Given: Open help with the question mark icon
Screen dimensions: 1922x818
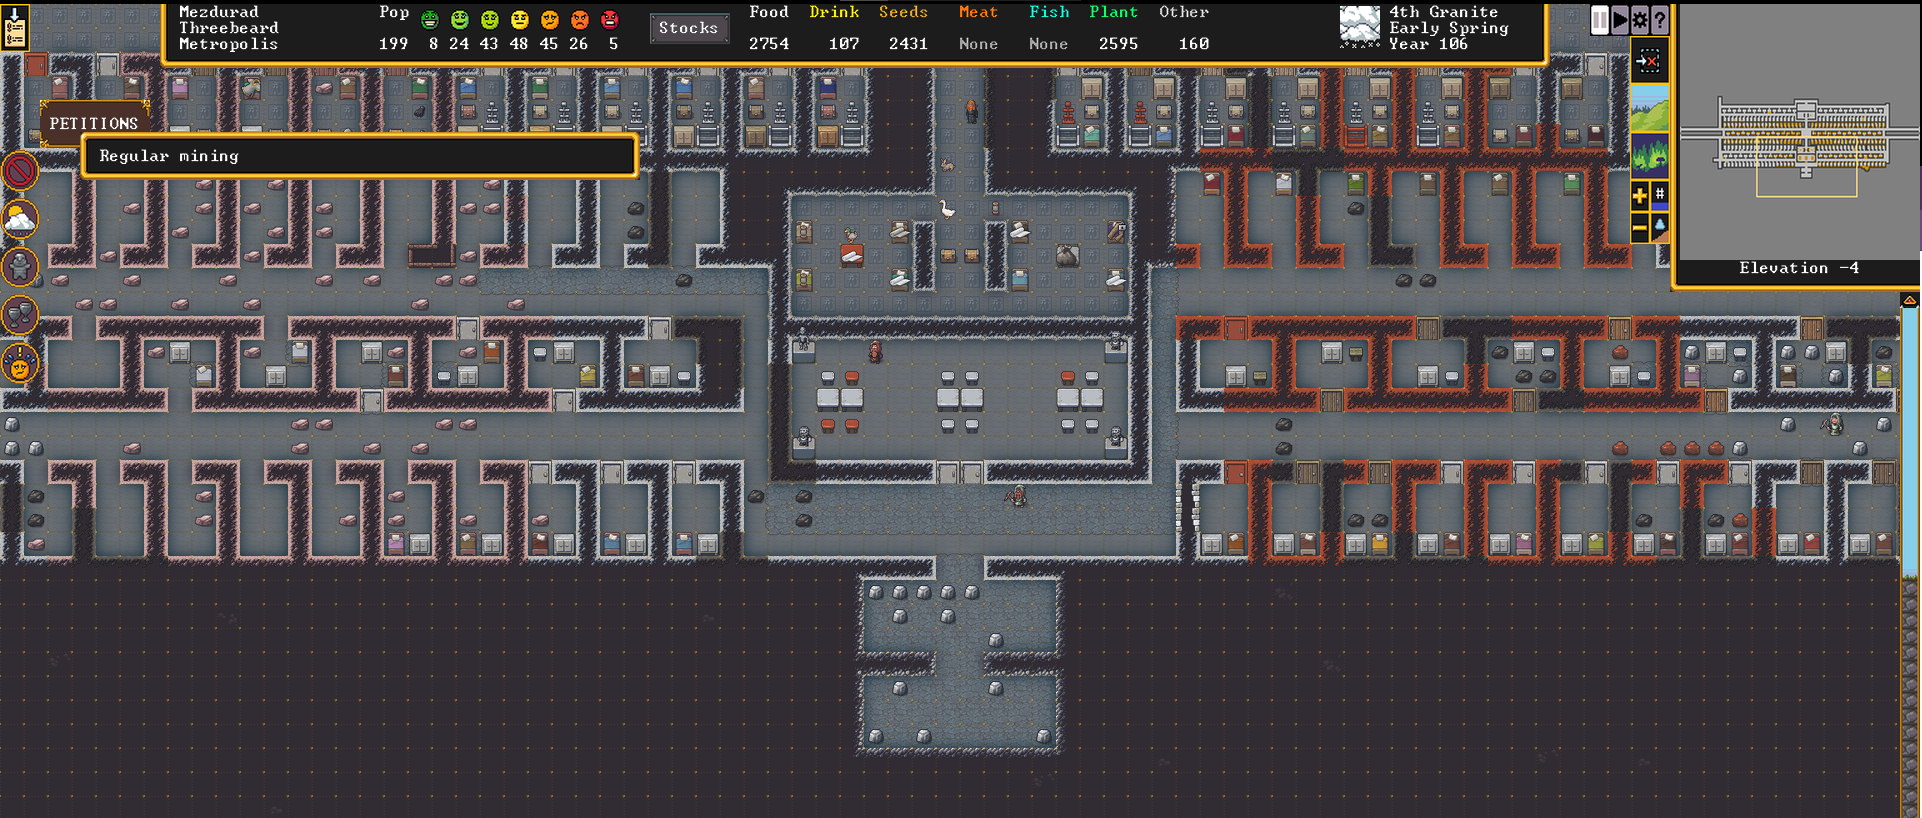Looking at the screenshot, I should (1660, 20).
